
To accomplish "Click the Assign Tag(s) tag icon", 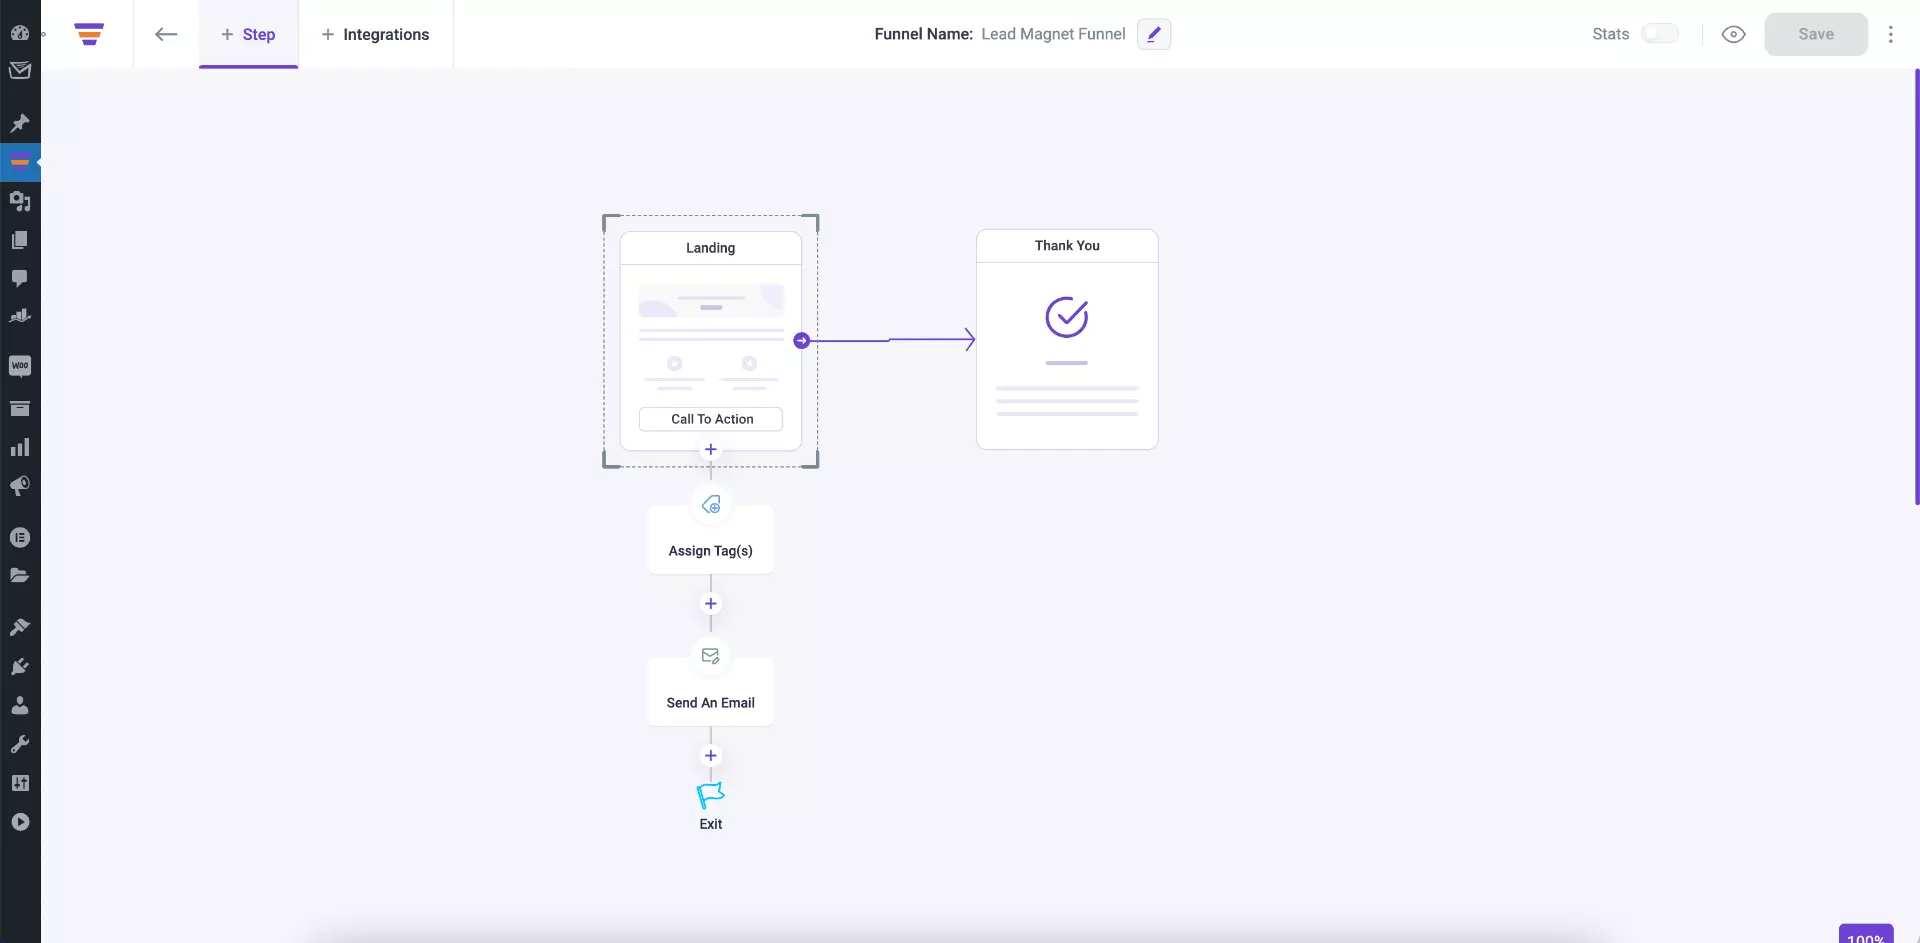I will pyautogui.click(x=711, y=505).
